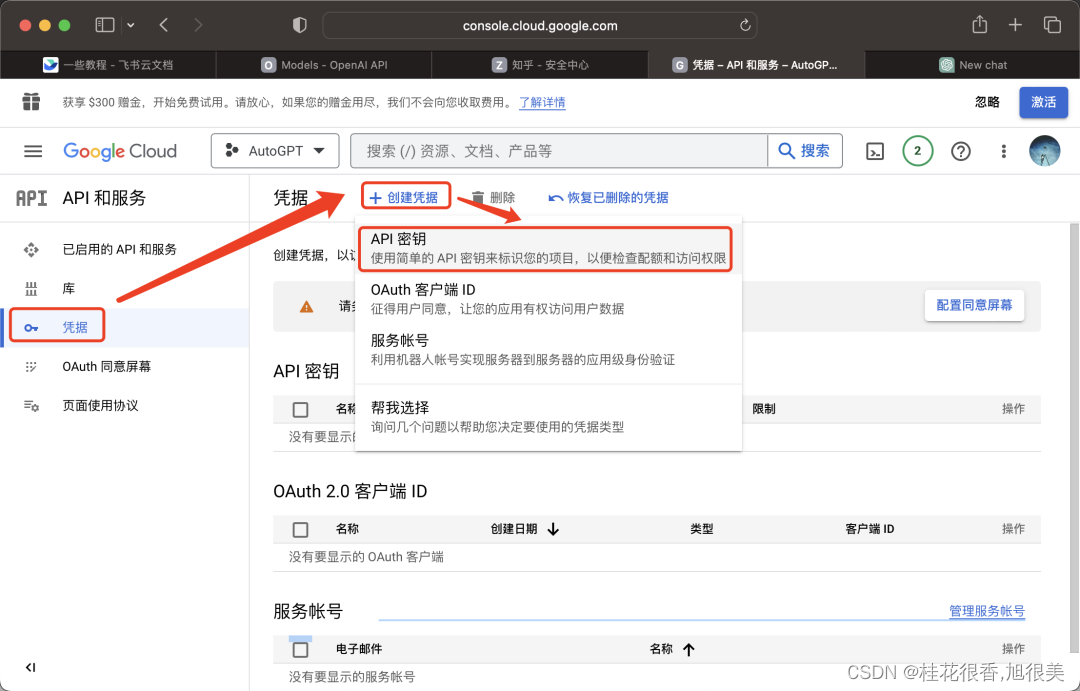1080x691 pixels.
Task: Click the Google Cloud logo
Action: (x=120, y=151)
